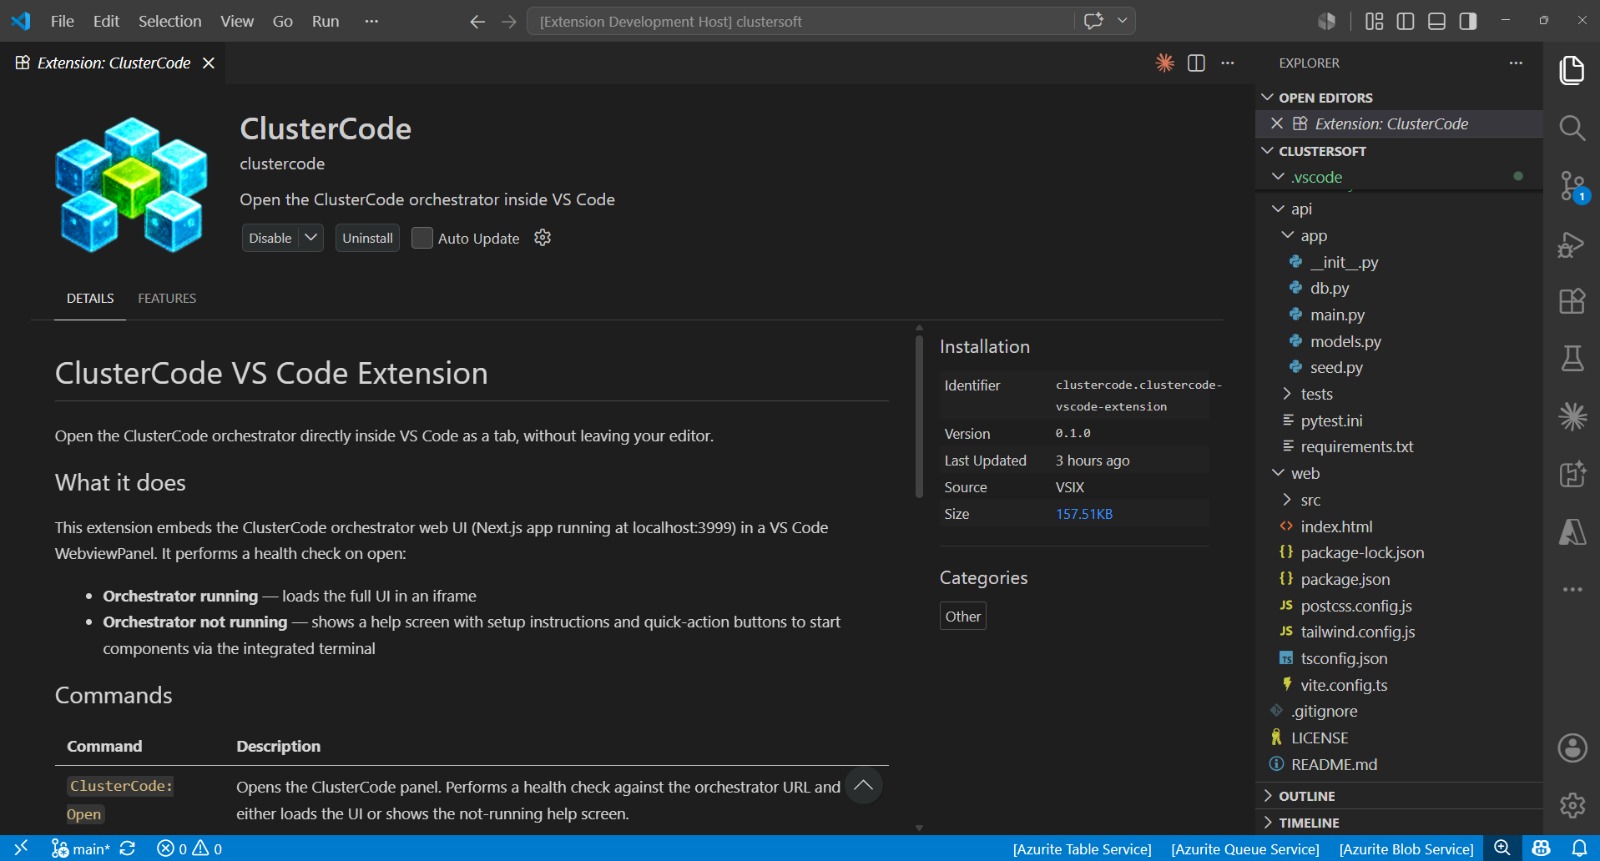Image resolution: width=1600 pixels, height=861 pixels.
Task: Open the Azure view in activity bar
Action: [x=1572, y=532]
